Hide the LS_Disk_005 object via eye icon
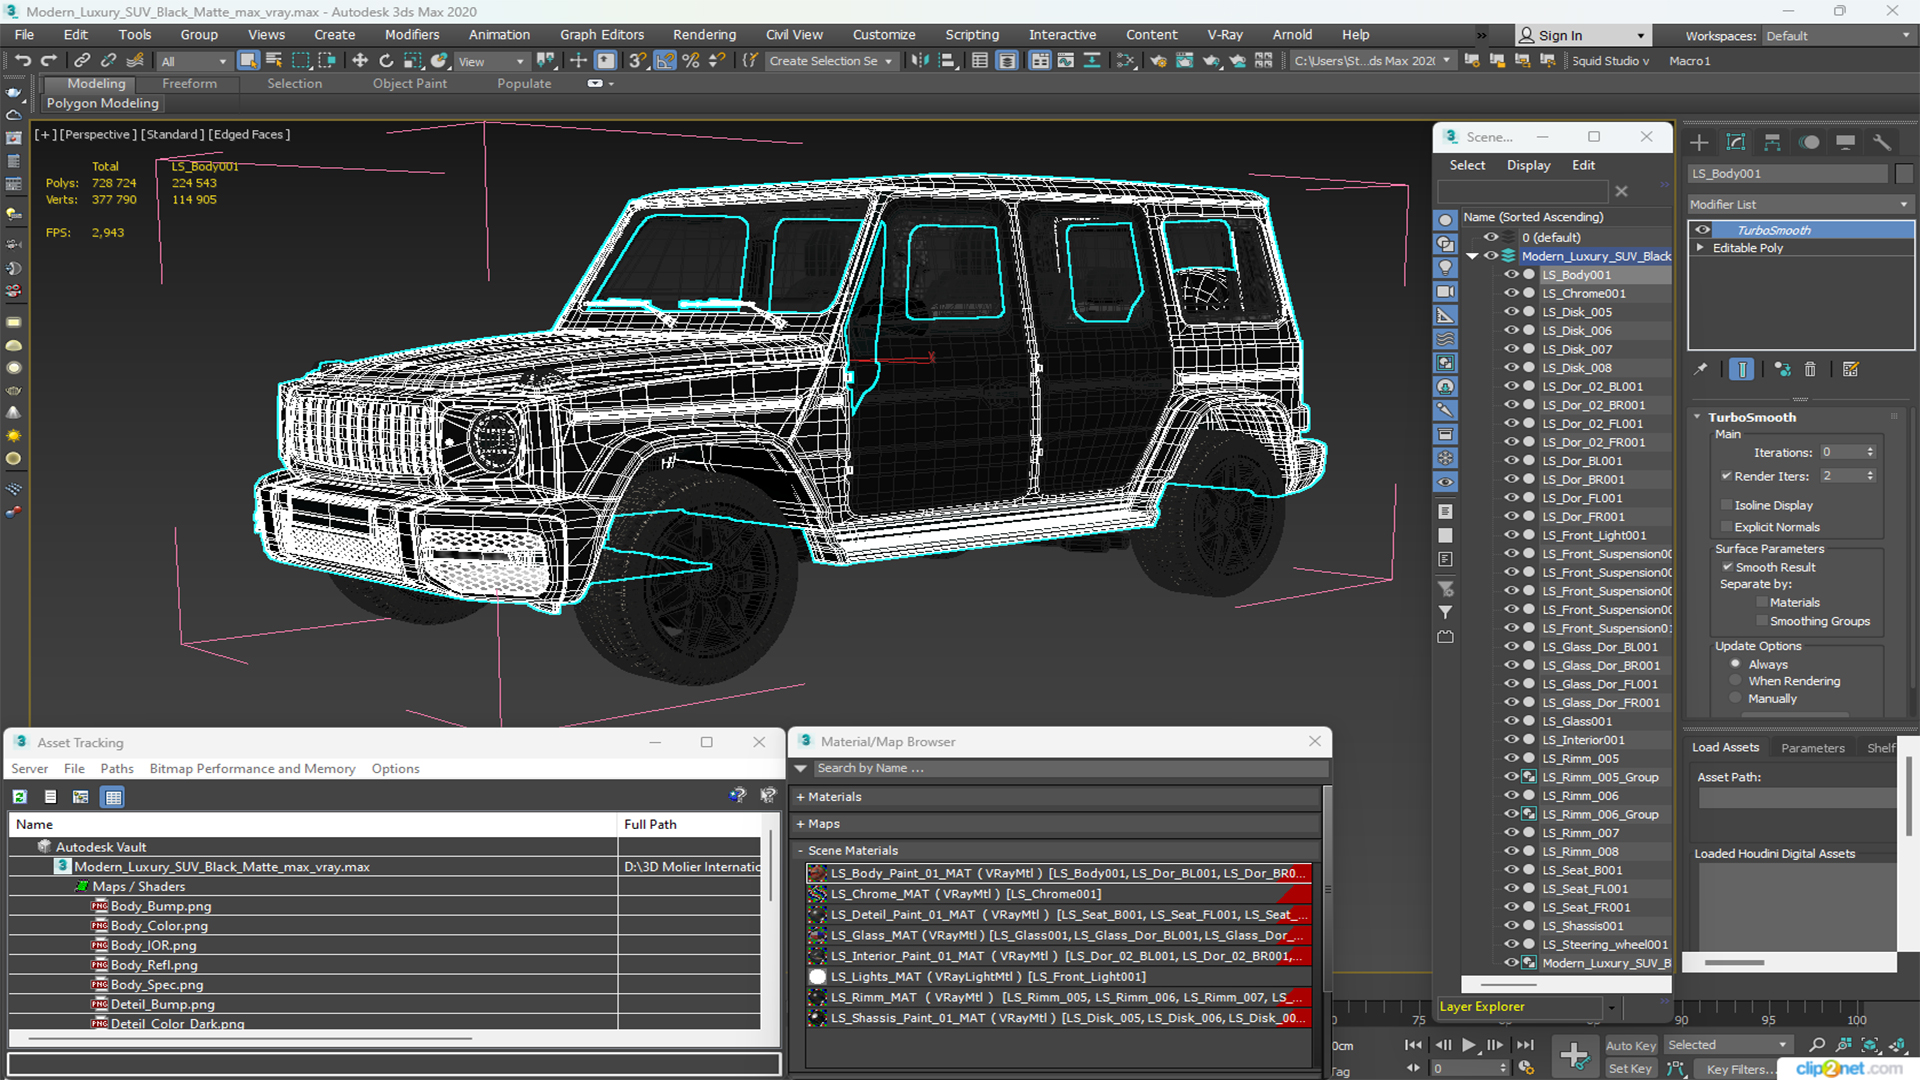This screenshot has width=1920, height=1080. [1511, 311]
